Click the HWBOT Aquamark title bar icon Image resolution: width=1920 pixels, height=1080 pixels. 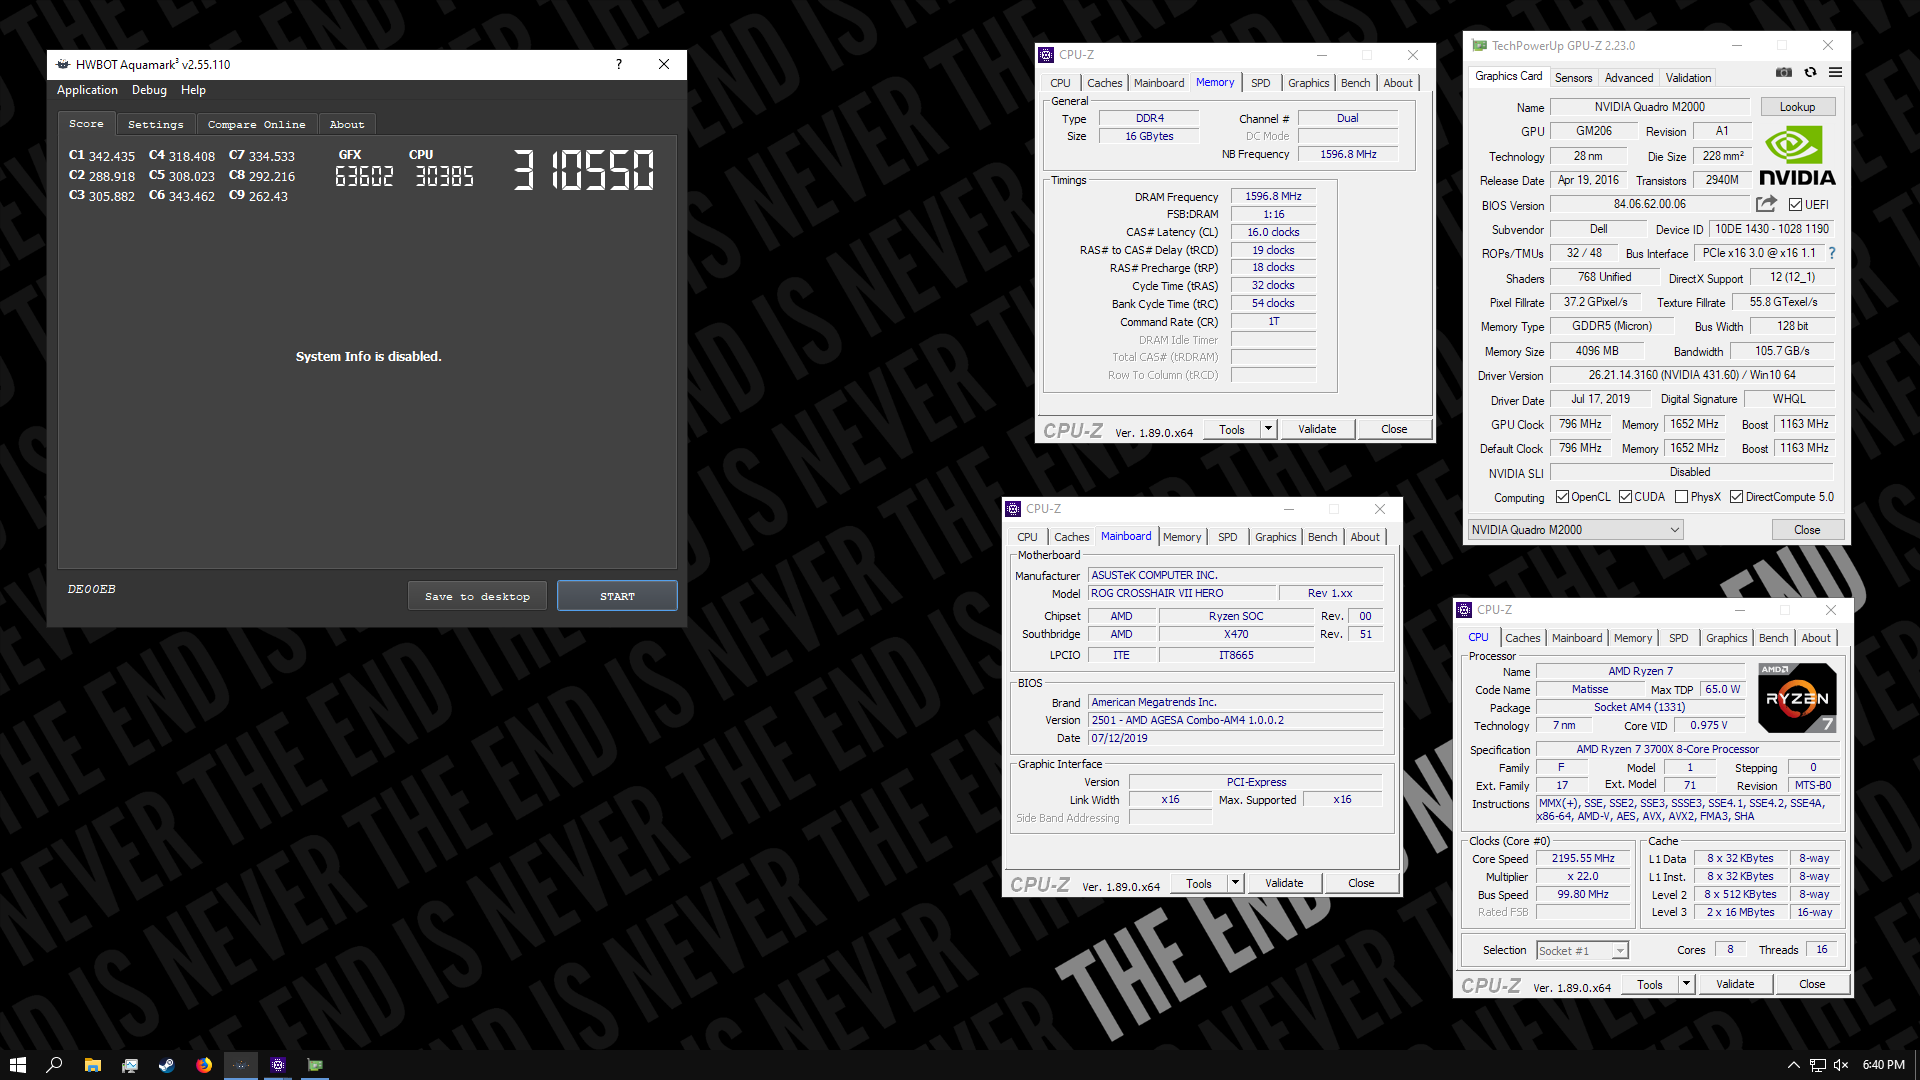click(x=63, y=64)
